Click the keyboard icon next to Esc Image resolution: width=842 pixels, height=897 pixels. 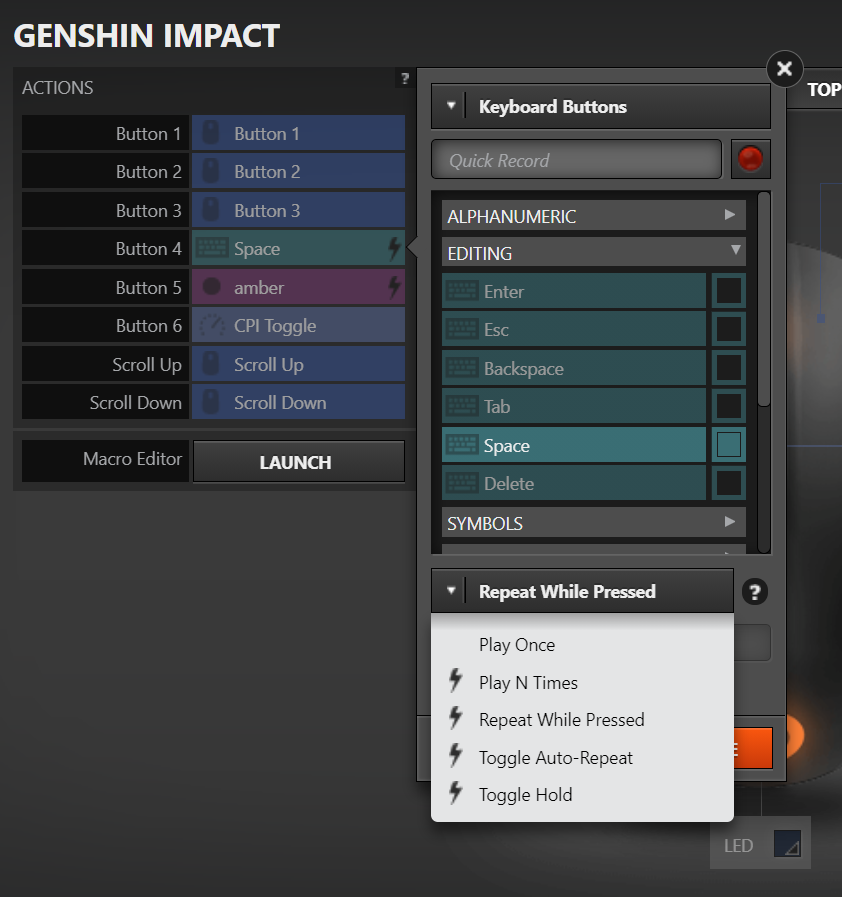[x=462, y=330]
